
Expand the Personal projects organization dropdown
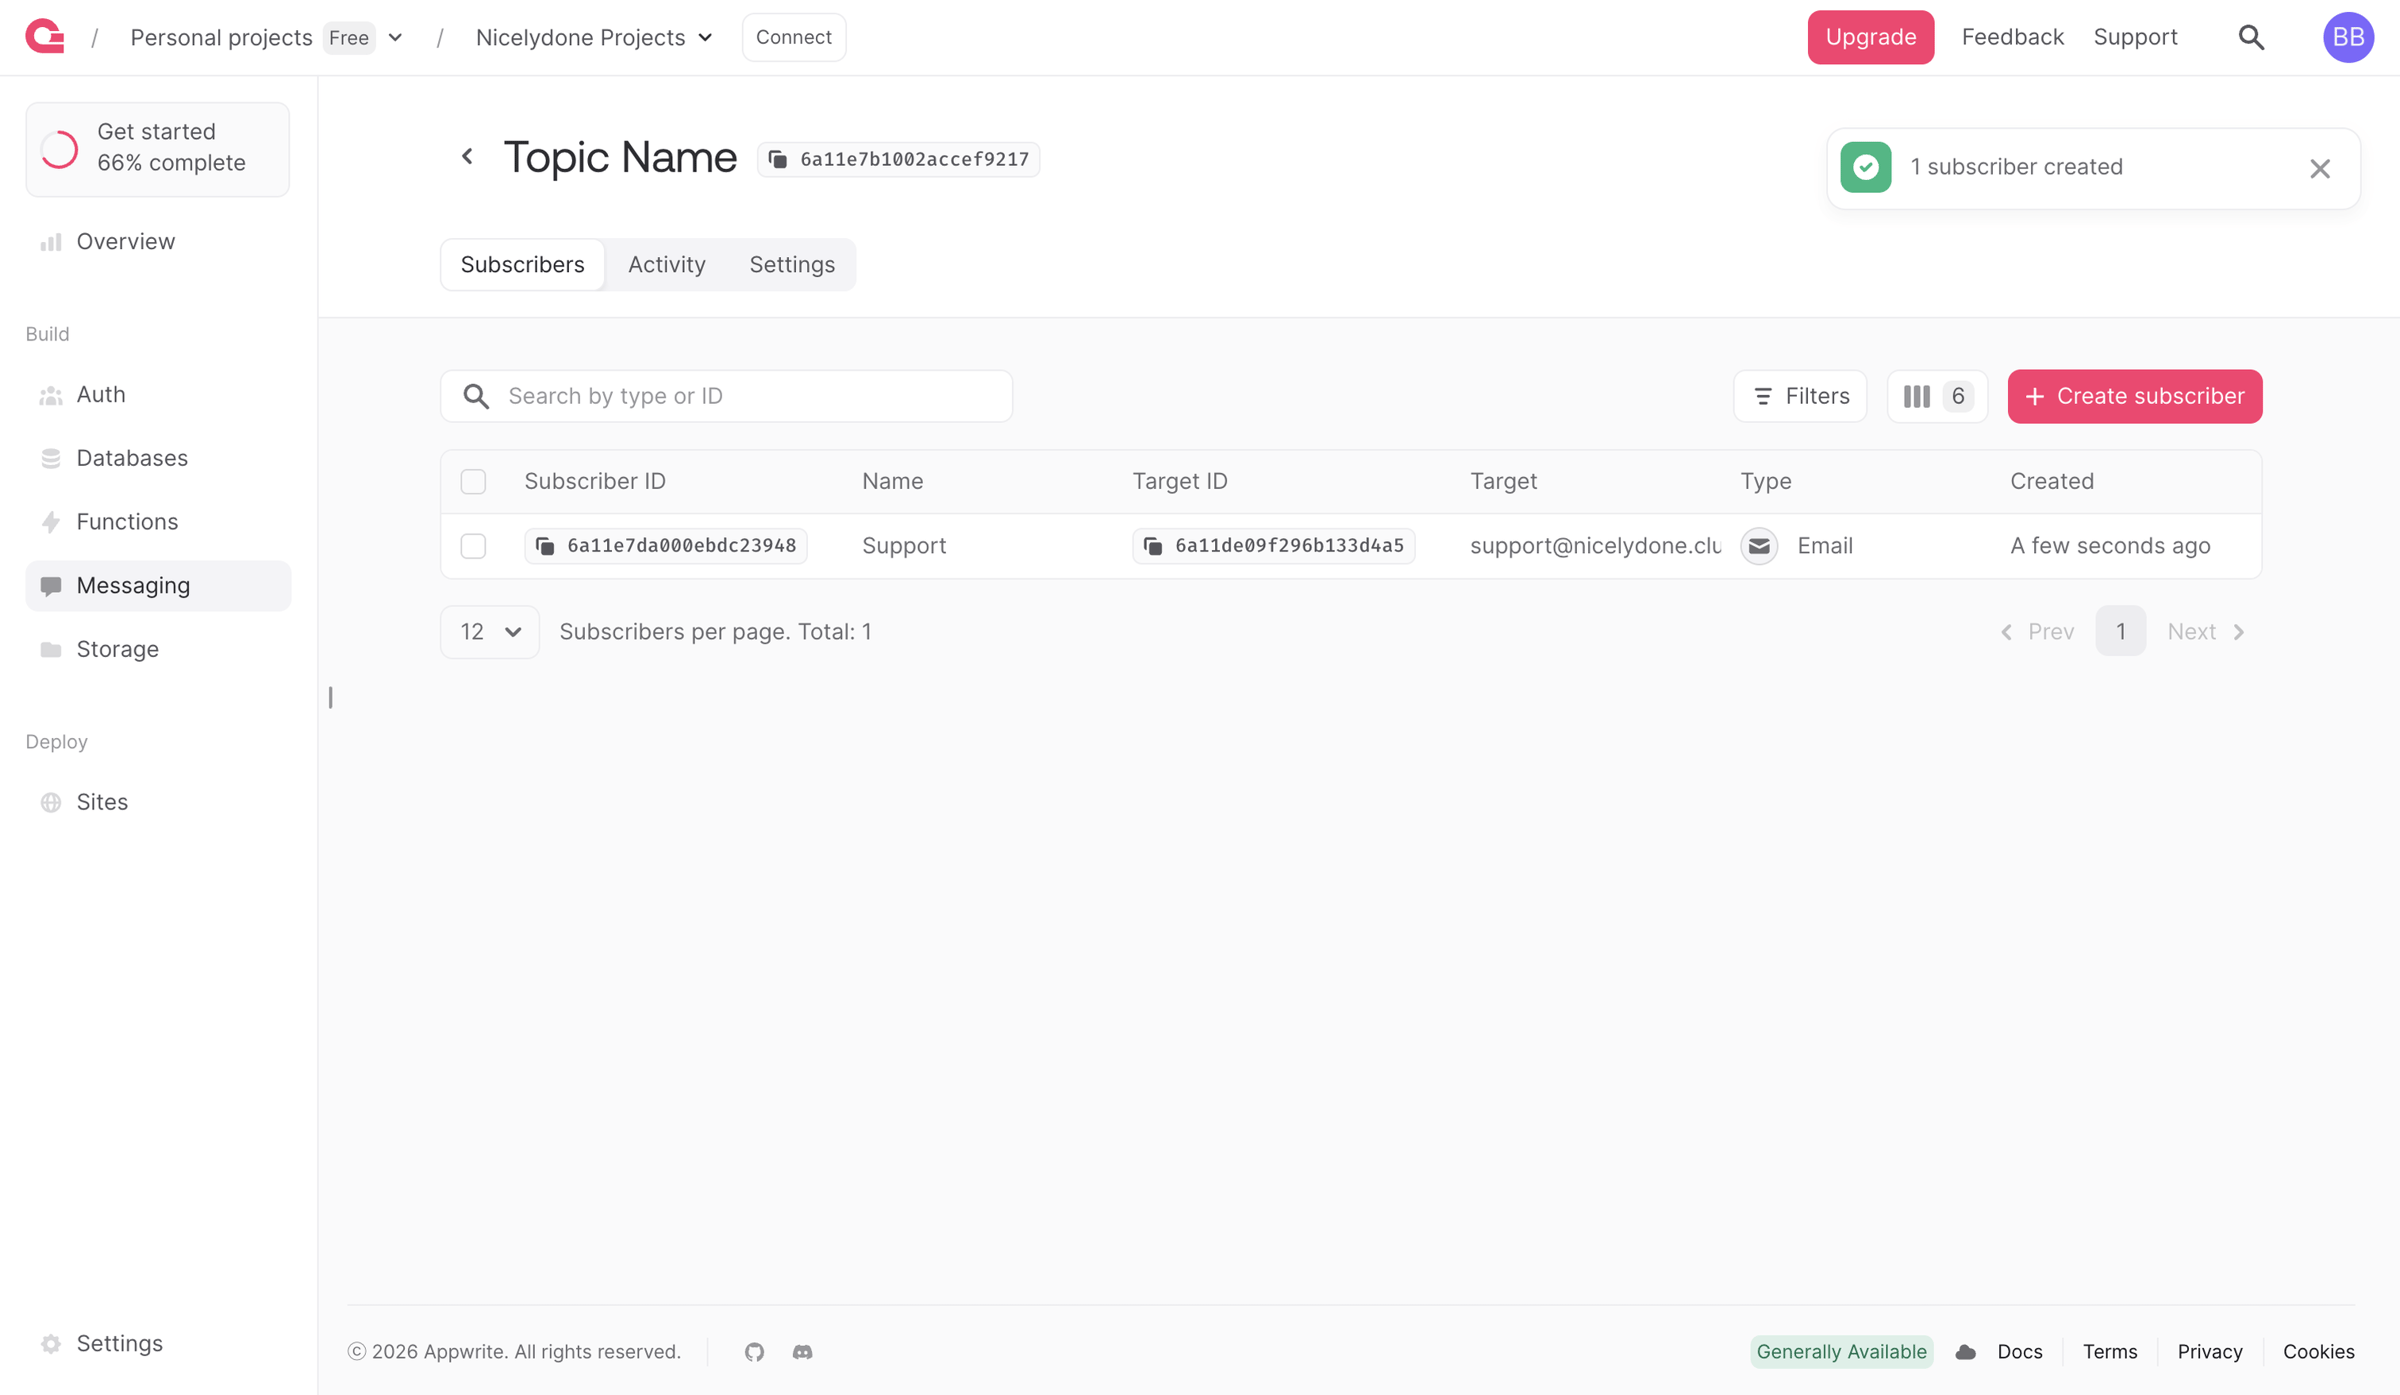click(x=395, y=37)
